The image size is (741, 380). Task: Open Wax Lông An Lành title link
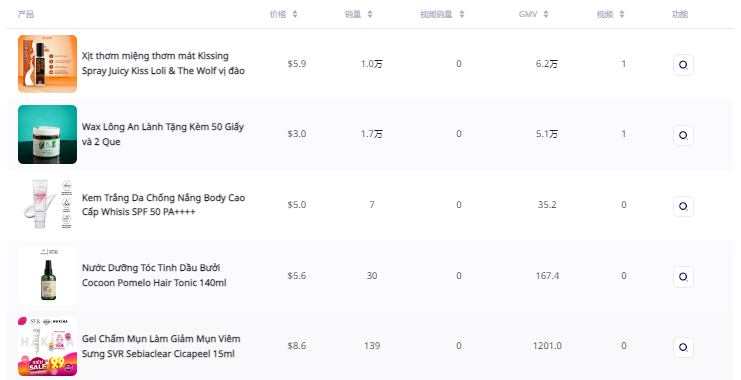[163, 134]
